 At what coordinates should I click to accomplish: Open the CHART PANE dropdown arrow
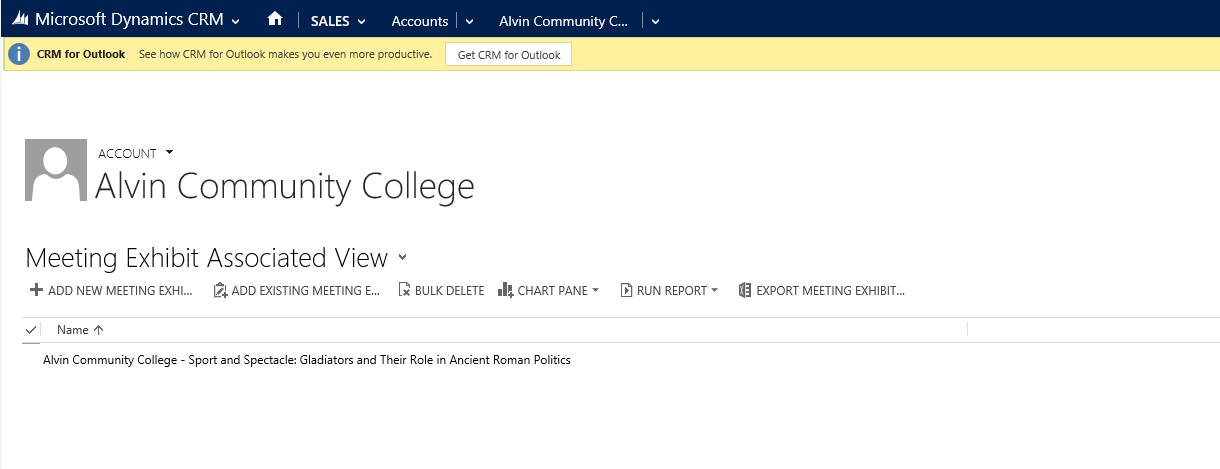click(x=596, y=291)
